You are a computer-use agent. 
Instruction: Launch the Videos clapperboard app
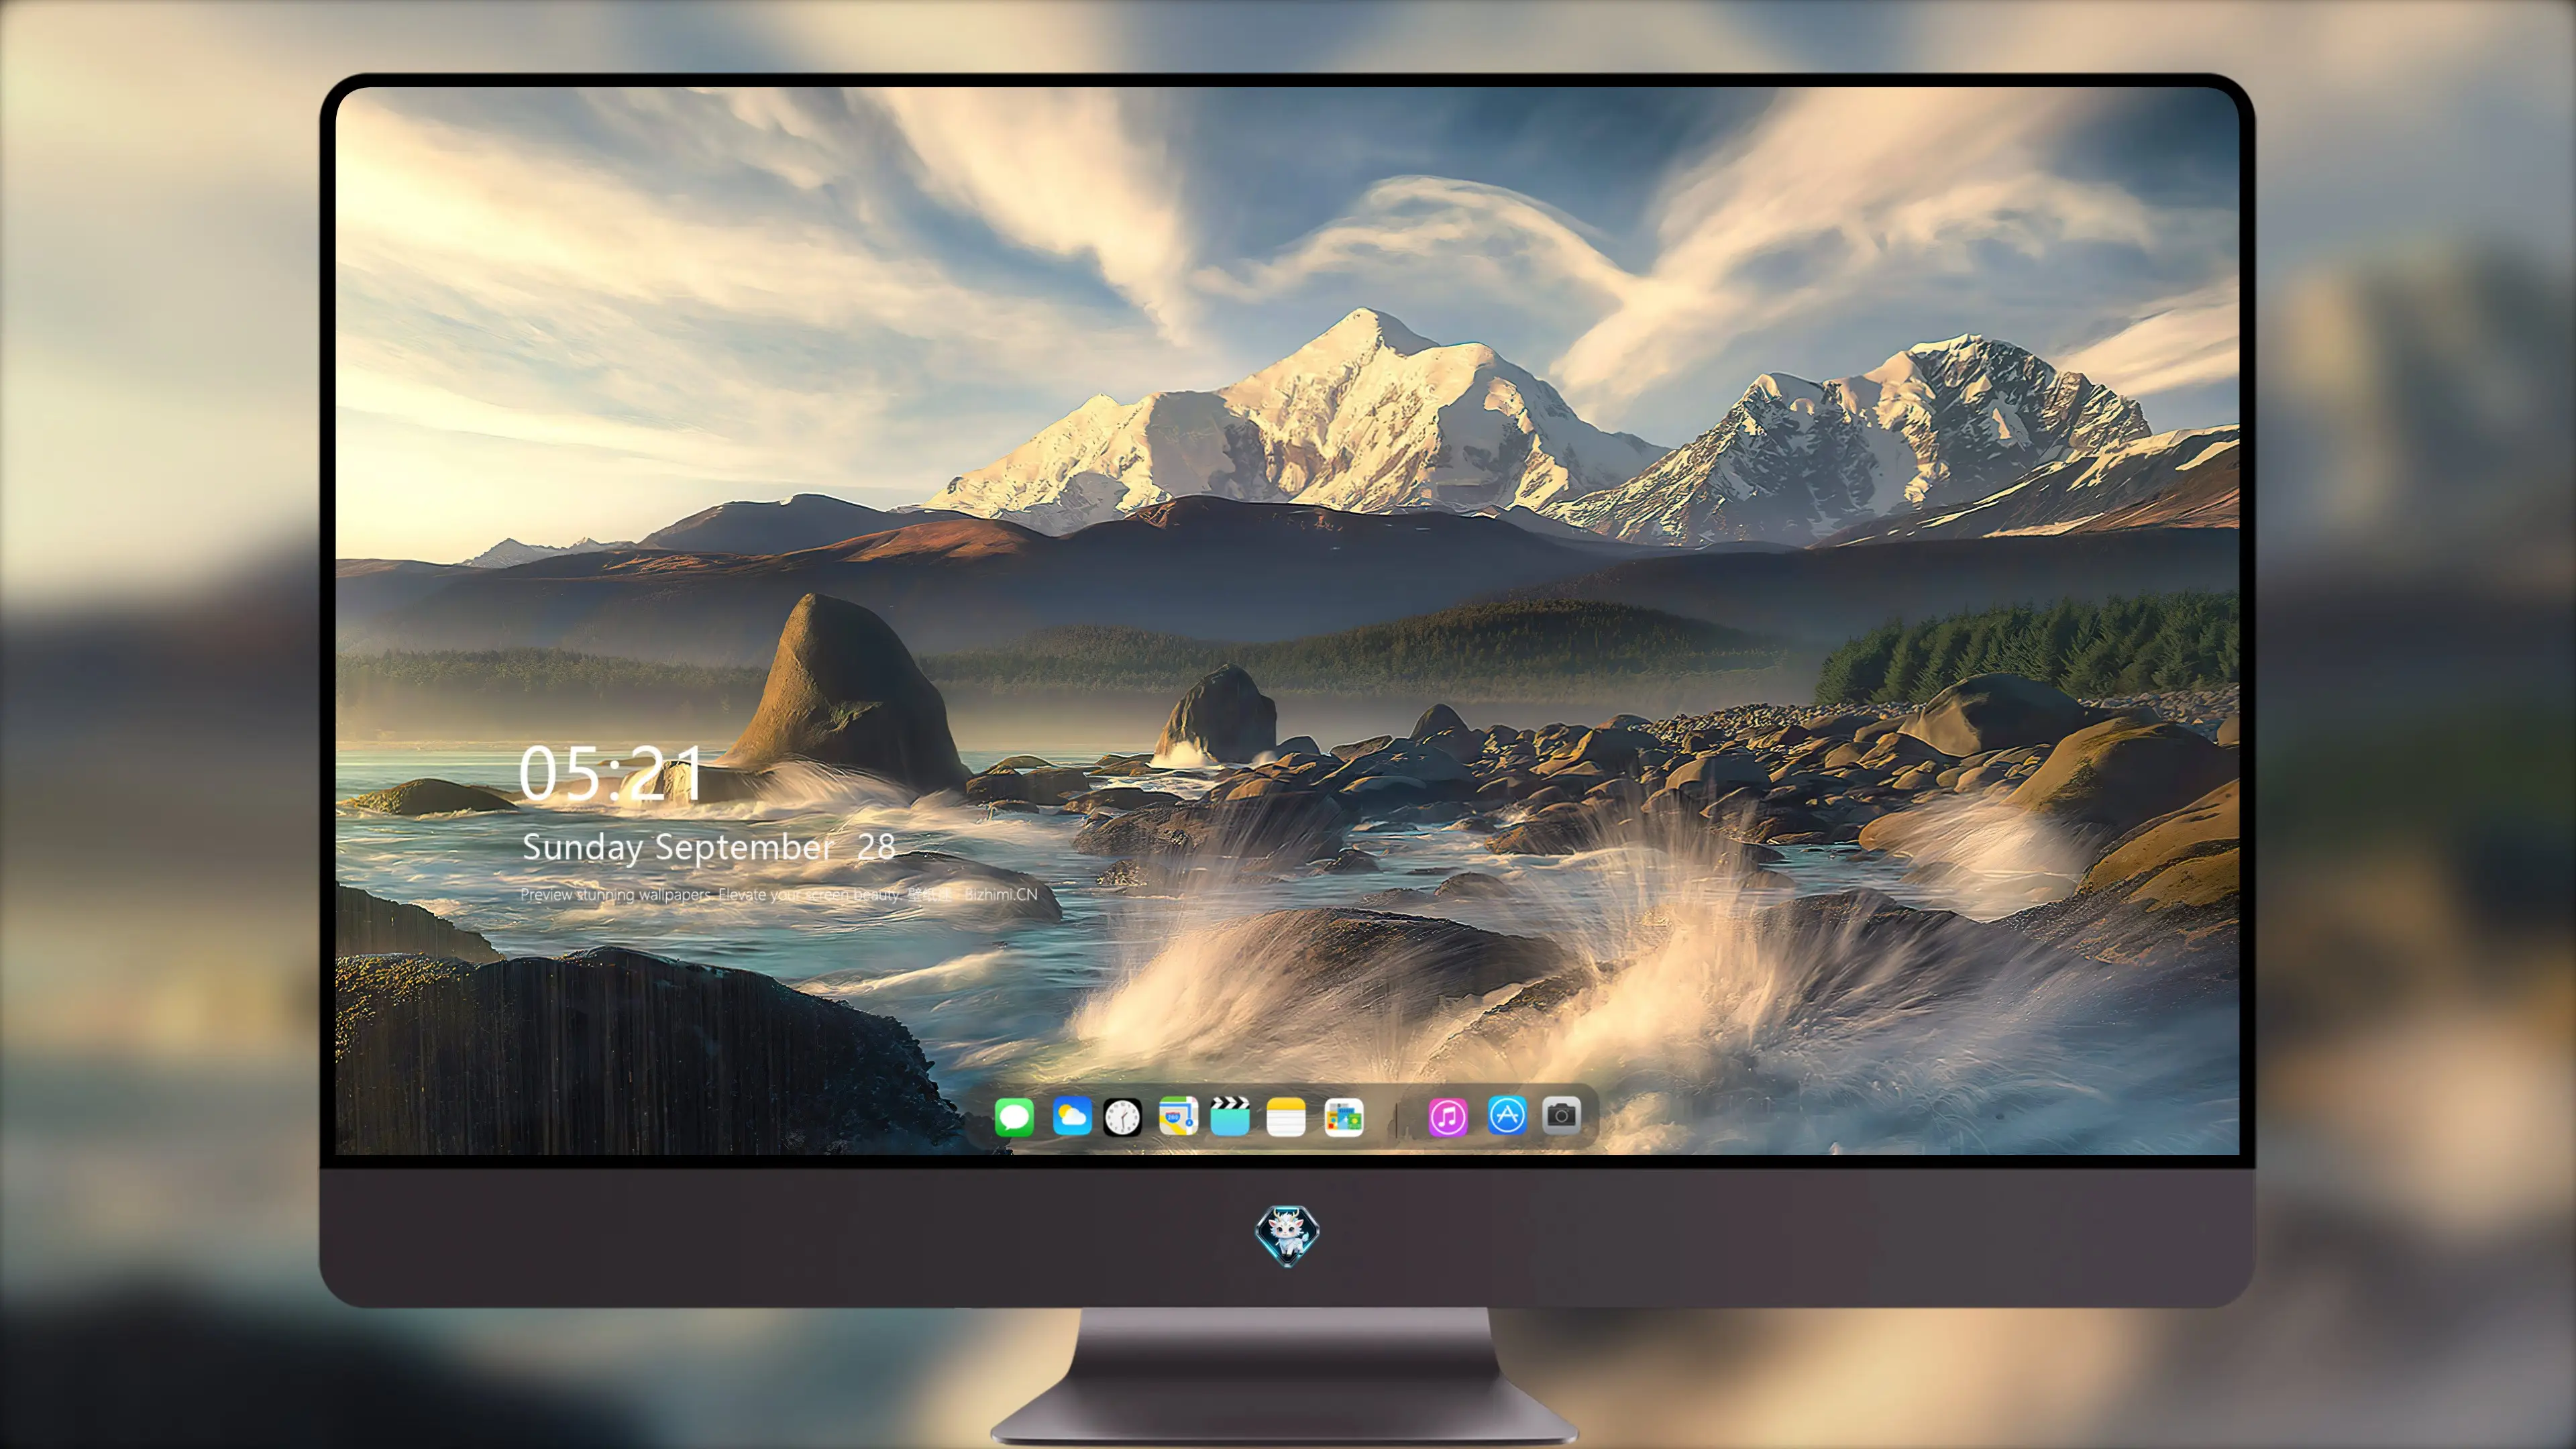pos(1230,1116)
